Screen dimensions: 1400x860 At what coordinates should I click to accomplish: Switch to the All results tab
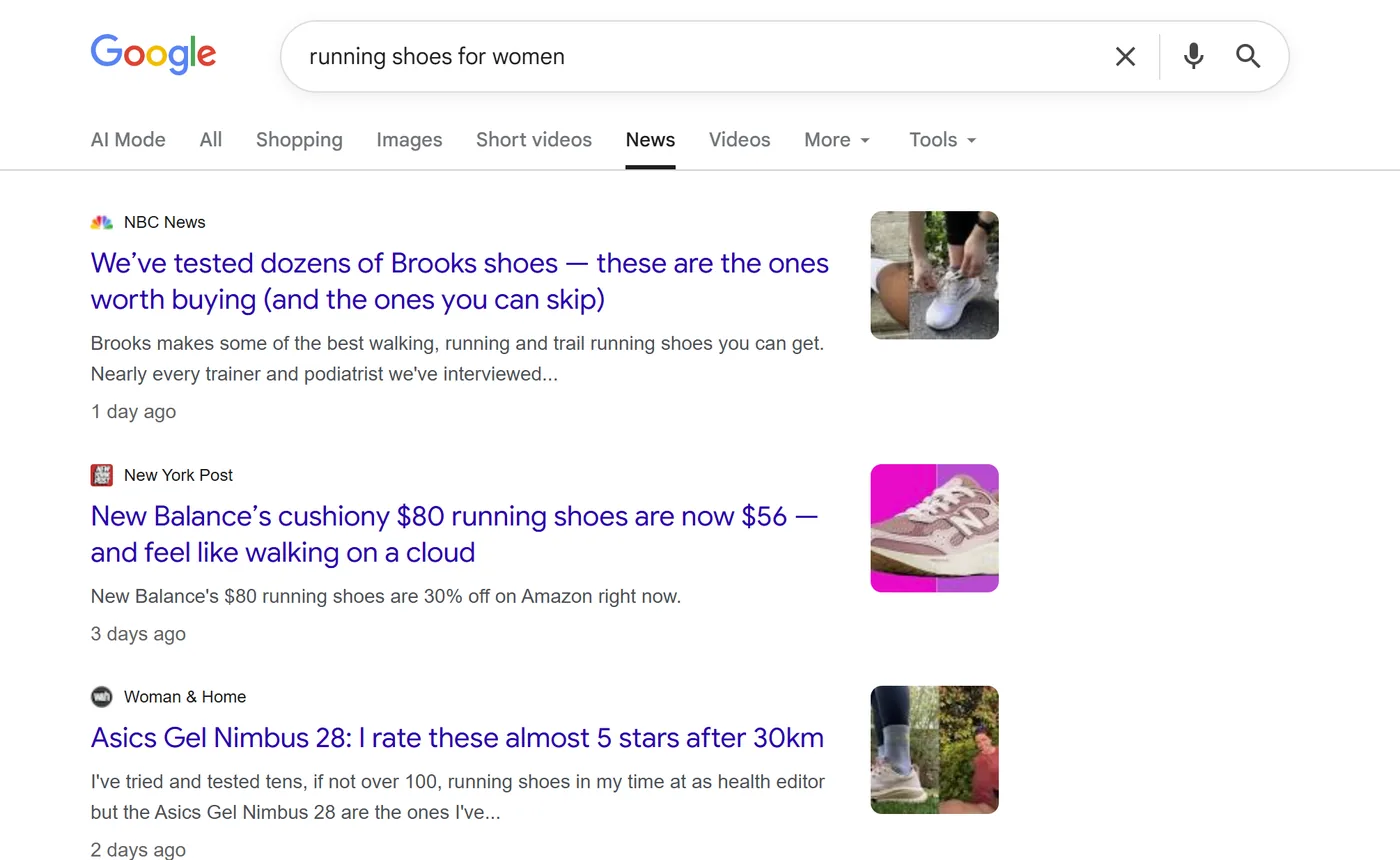point(210,140)
